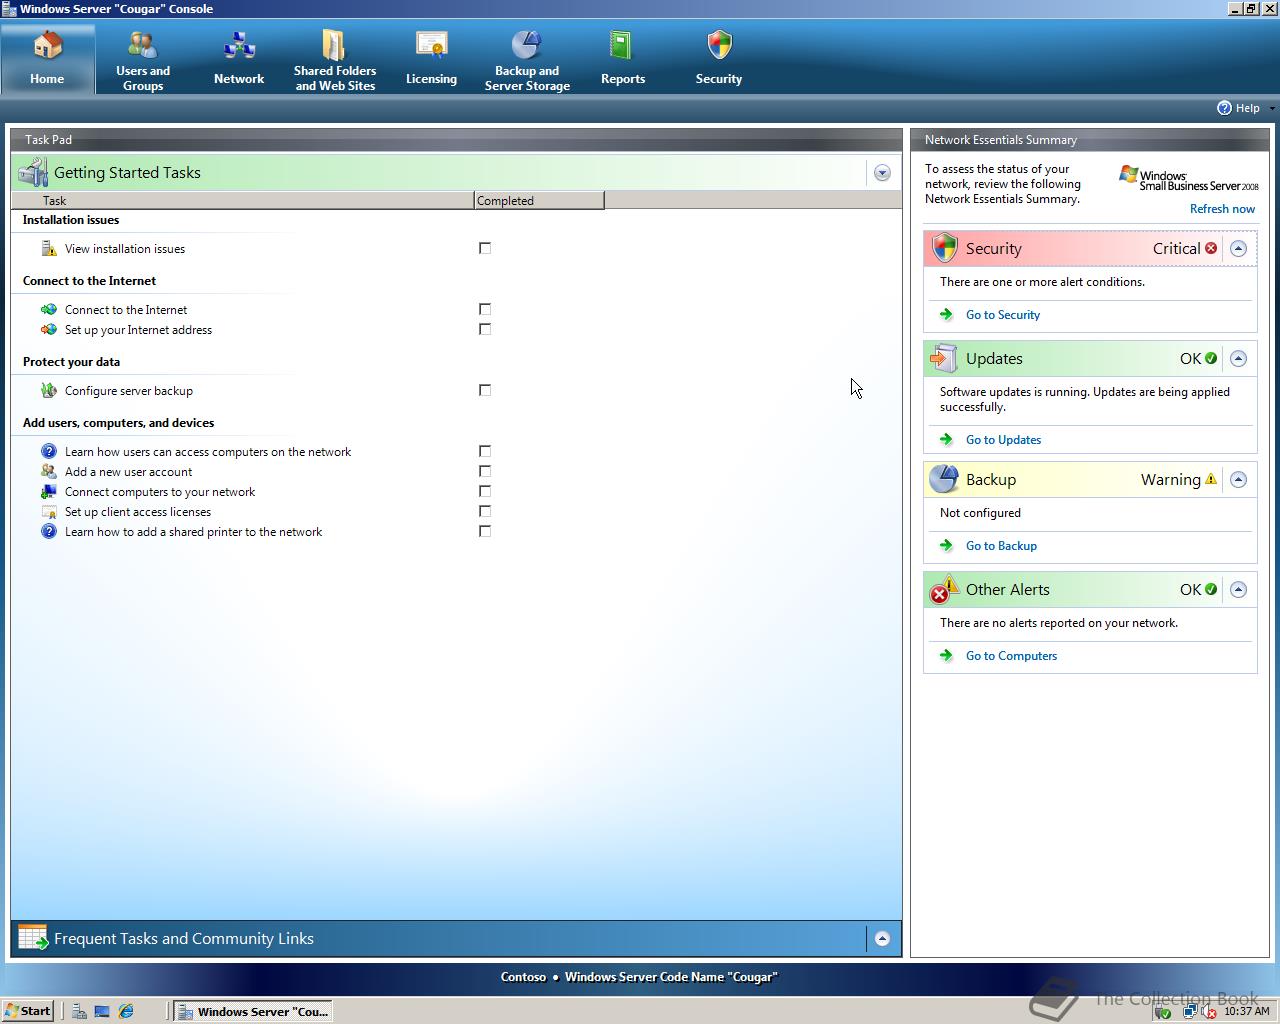Click the Security shield icon in summary

click(x=945, y=248)
